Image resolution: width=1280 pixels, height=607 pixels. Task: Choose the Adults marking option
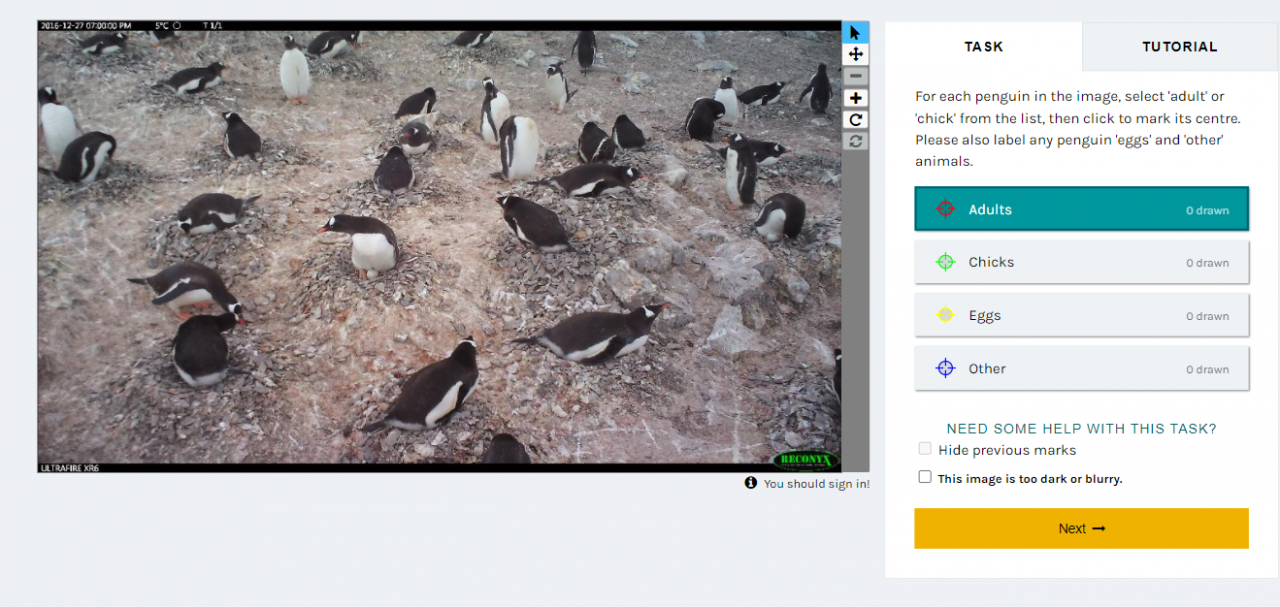click(x=1081, y=209)
